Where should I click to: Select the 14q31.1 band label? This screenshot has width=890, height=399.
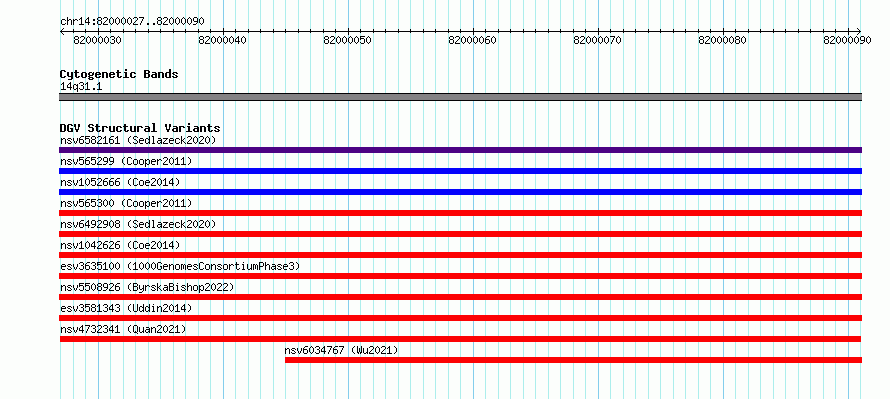tap(81, 87)
